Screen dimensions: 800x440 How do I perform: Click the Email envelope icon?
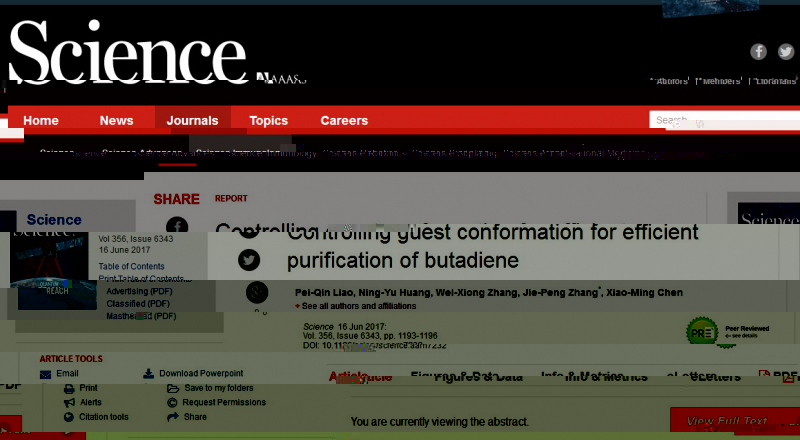click(45, 374)
